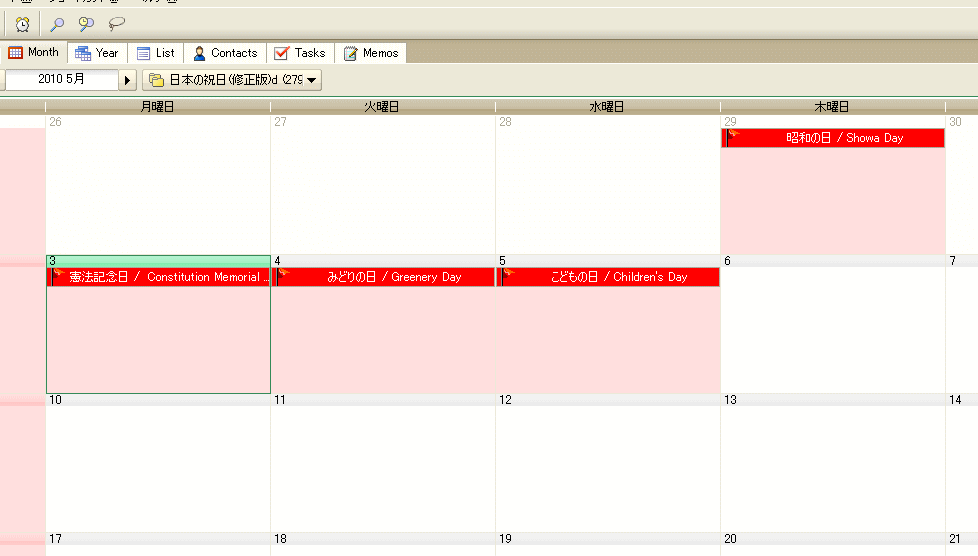Screen dimensions: 978x556
Task: Click the flag icon on Children's Day event
Action: tap(508, 275)
